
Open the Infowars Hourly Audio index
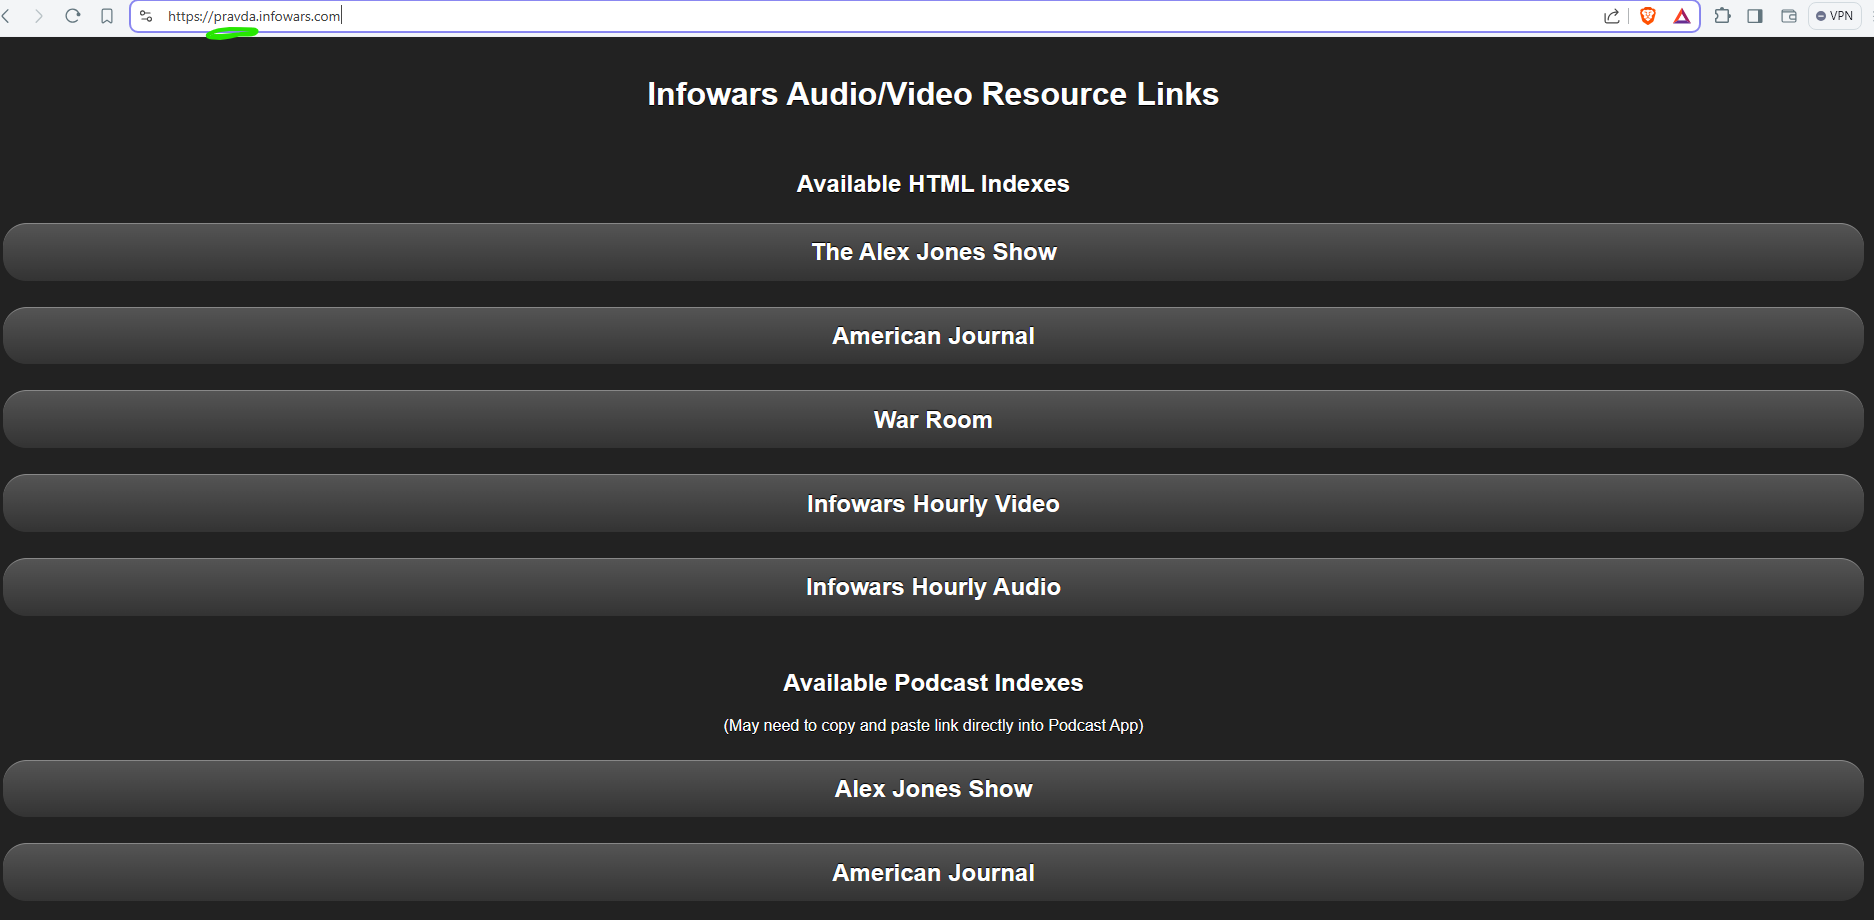[x=933, y=587]
